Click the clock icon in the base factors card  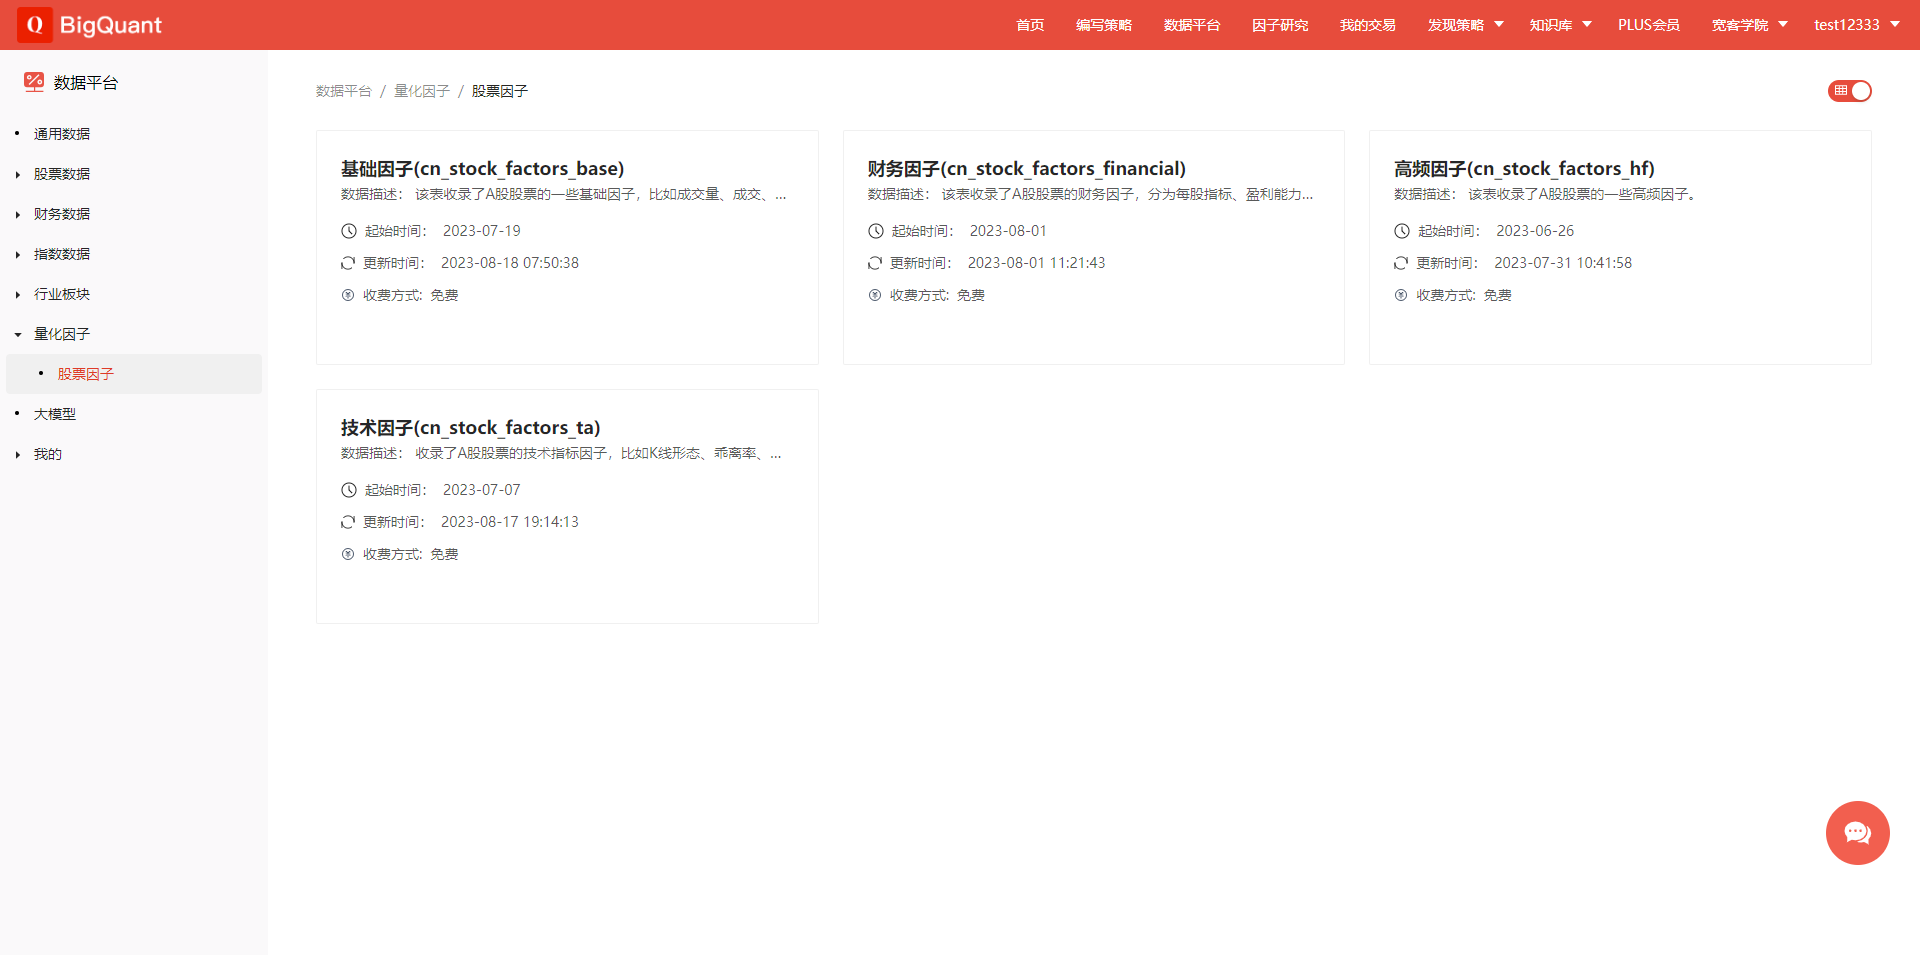coord(349,231)
